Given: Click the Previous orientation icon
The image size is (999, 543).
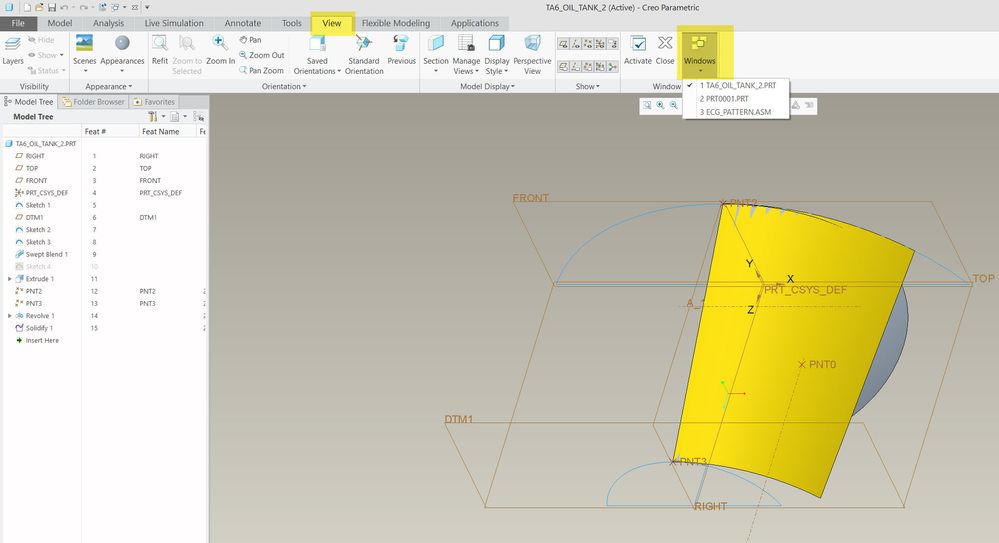Looking at the screenshot, I should (x=401, y=44).
